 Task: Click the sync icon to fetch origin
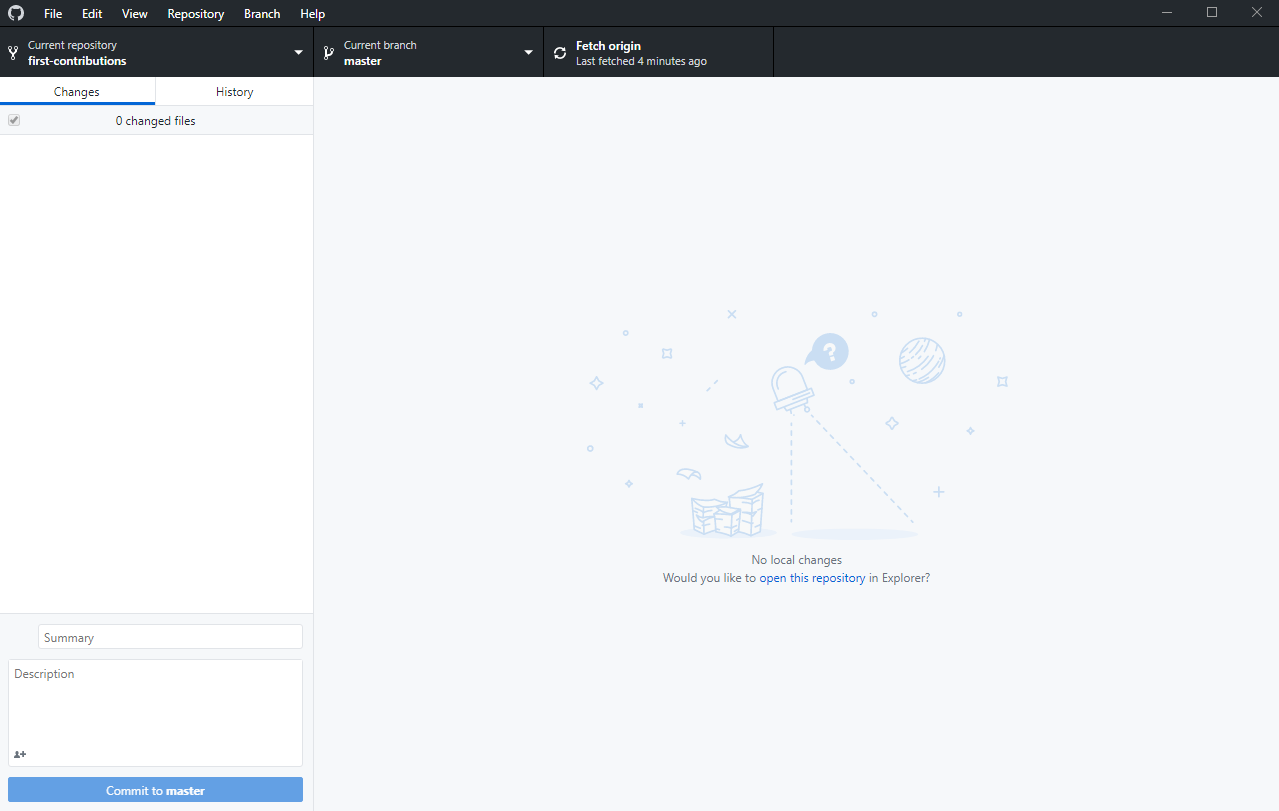559,51
